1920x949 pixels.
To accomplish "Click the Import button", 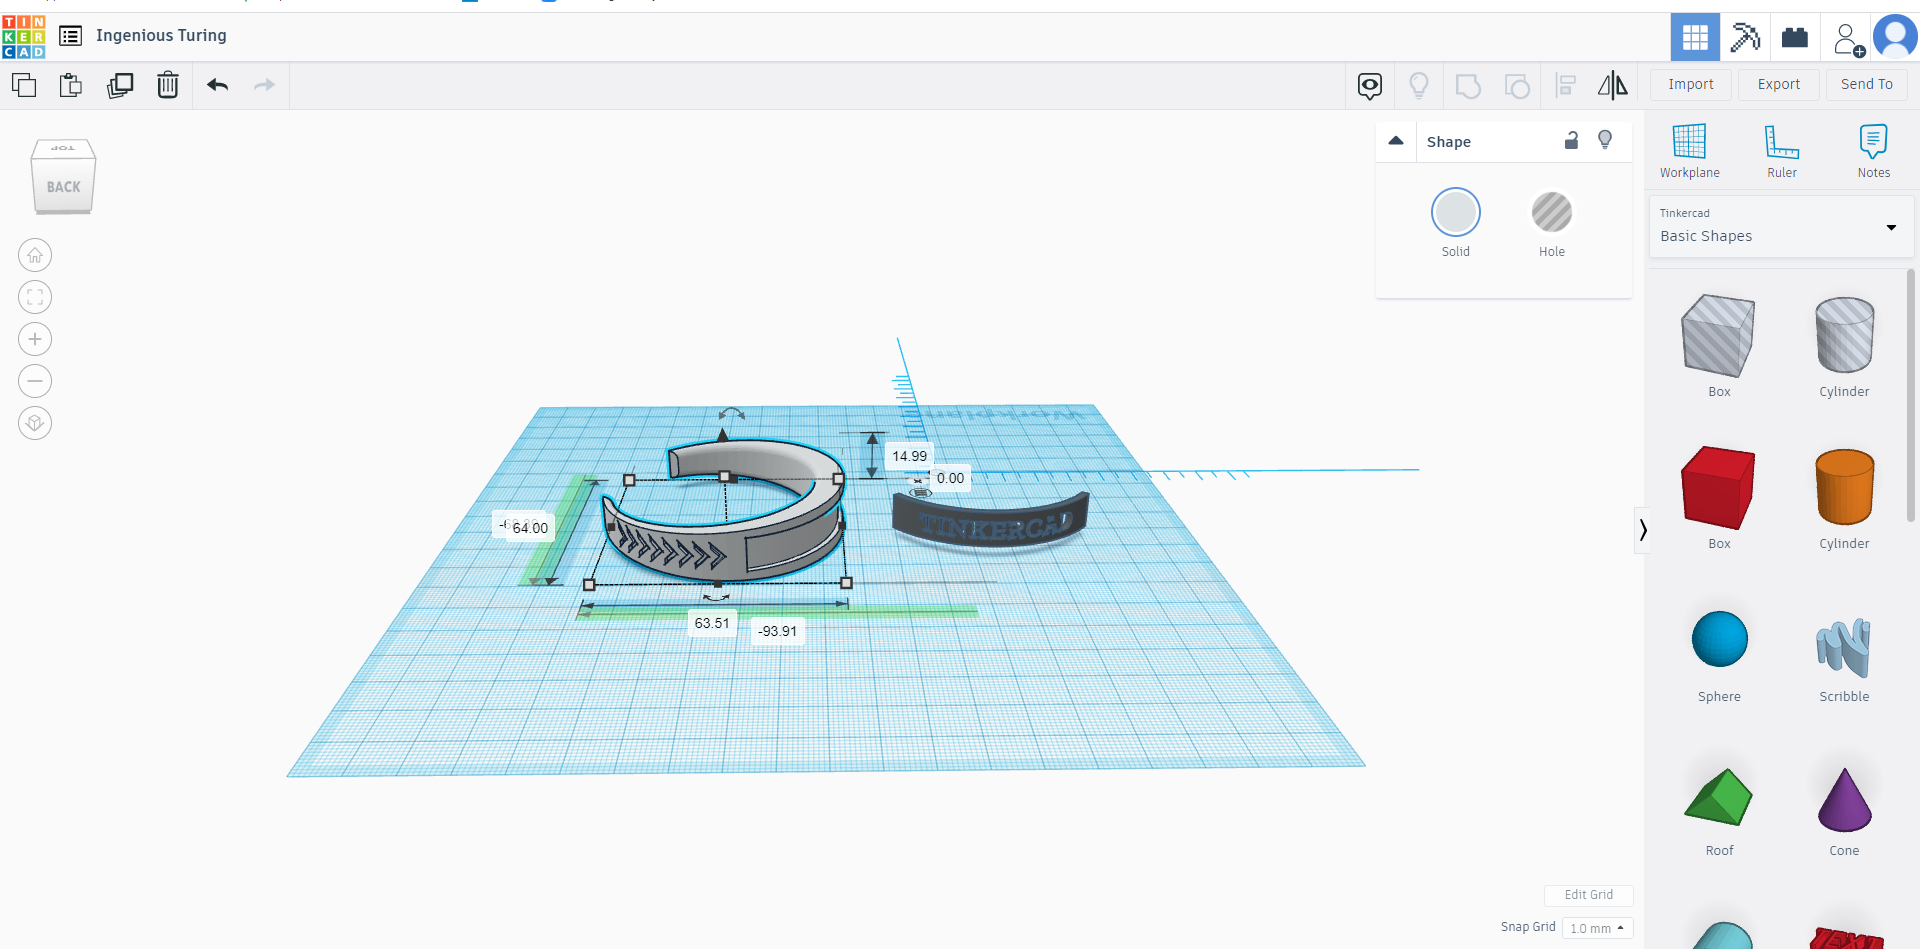I will pyautogui.click(x=1690, y=84).
